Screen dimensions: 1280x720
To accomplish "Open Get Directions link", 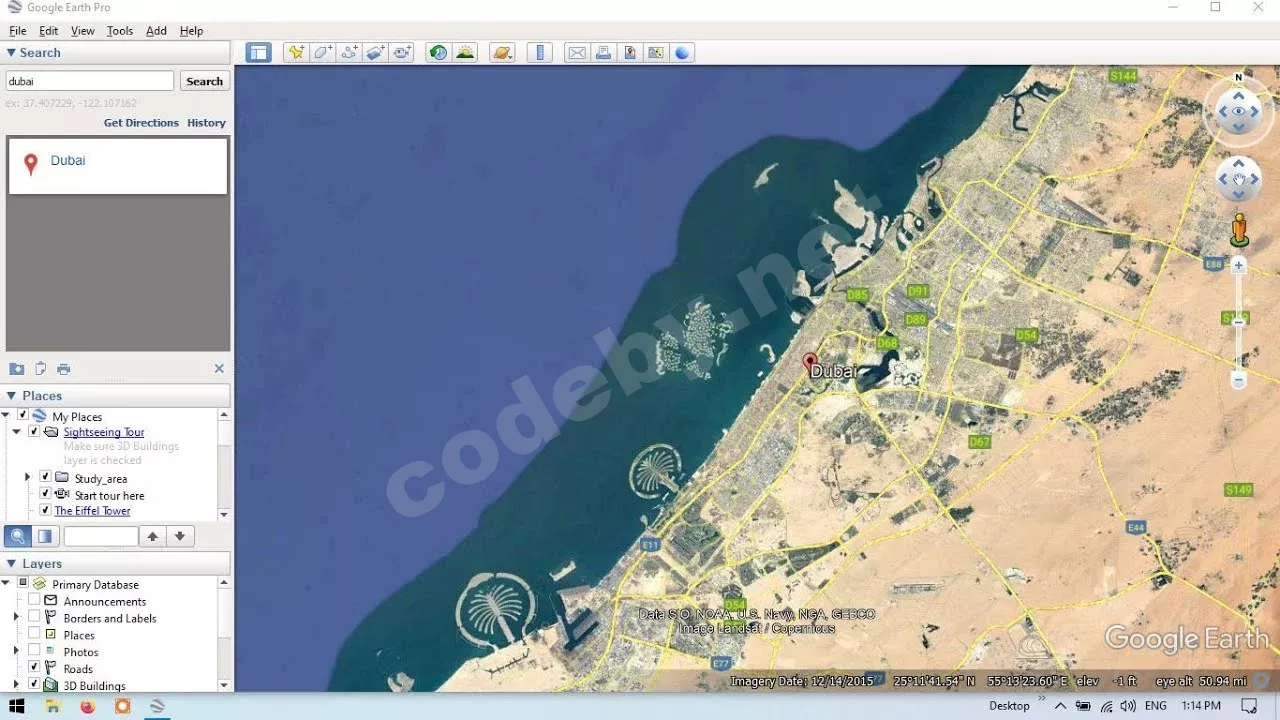I will tap(141, 123).
